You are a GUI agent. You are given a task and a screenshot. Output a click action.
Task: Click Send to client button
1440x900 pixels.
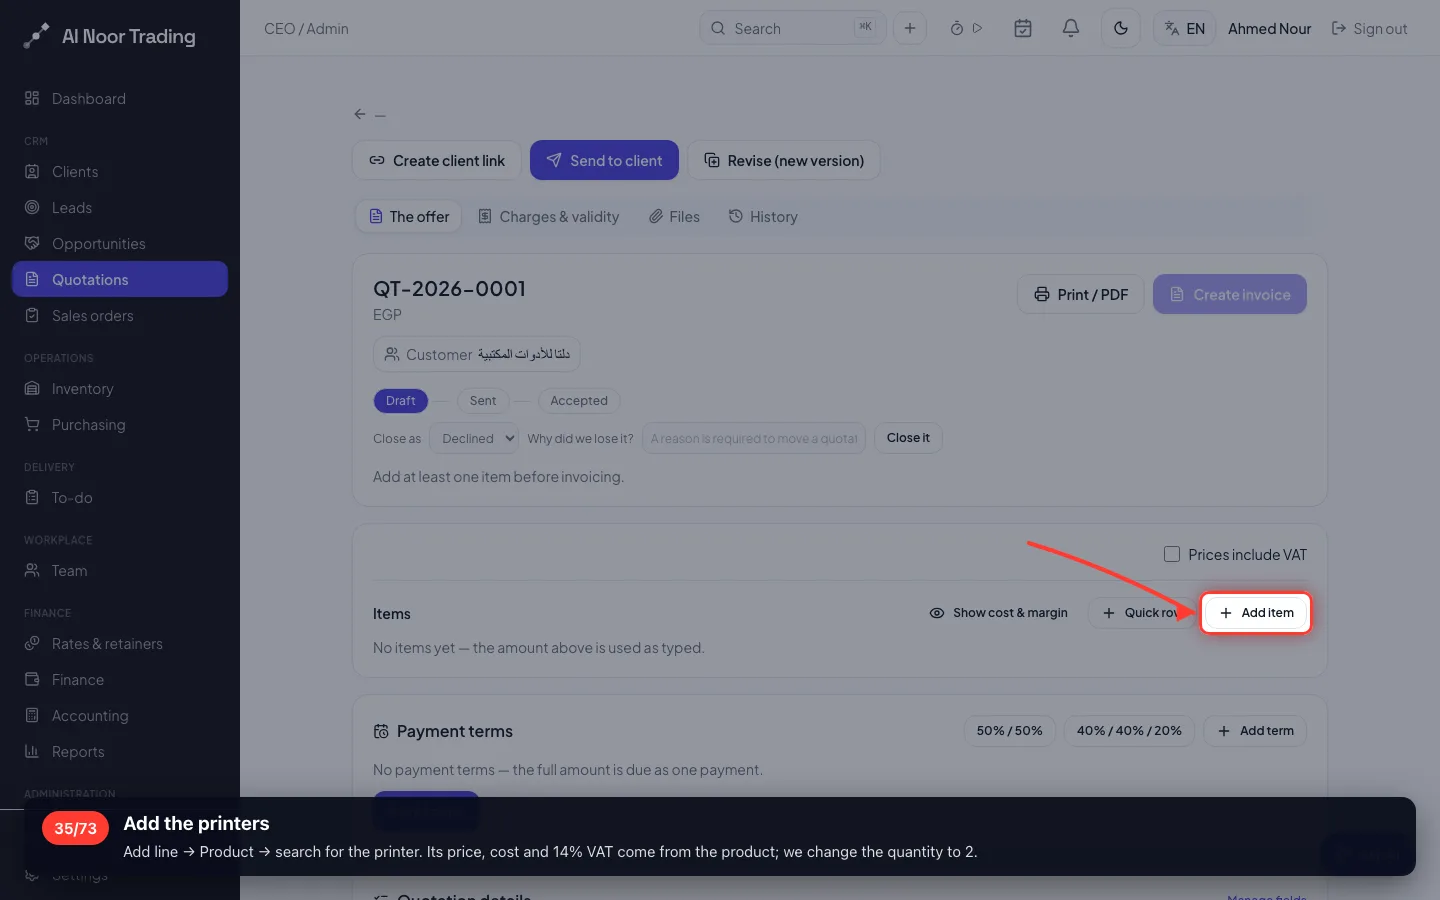604,160
